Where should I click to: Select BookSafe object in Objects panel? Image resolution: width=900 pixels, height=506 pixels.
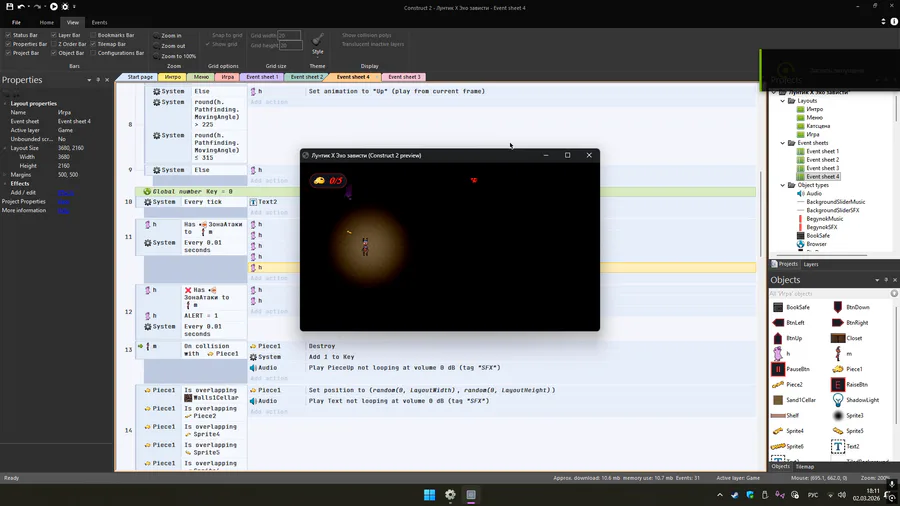pos(792,308)
